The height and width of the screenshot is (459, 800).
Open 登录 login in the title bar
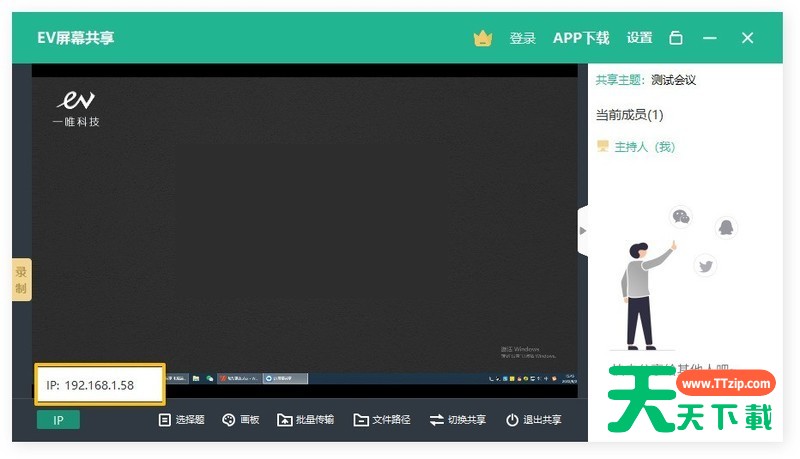(x=523, y=38)
